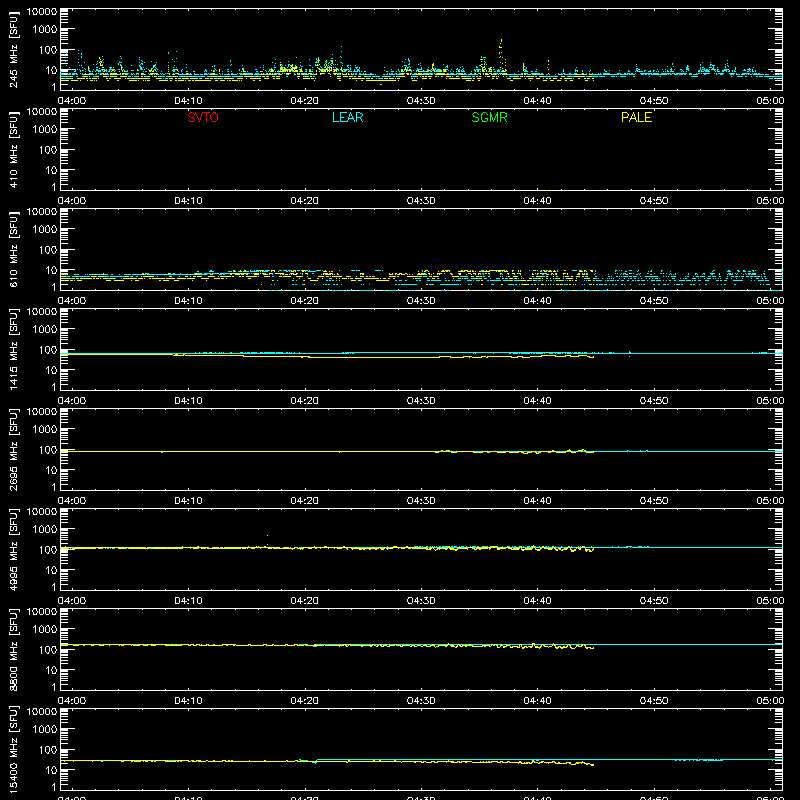Click the yellow PALE station label
This screenshot has height=800, width=800.
636,117
